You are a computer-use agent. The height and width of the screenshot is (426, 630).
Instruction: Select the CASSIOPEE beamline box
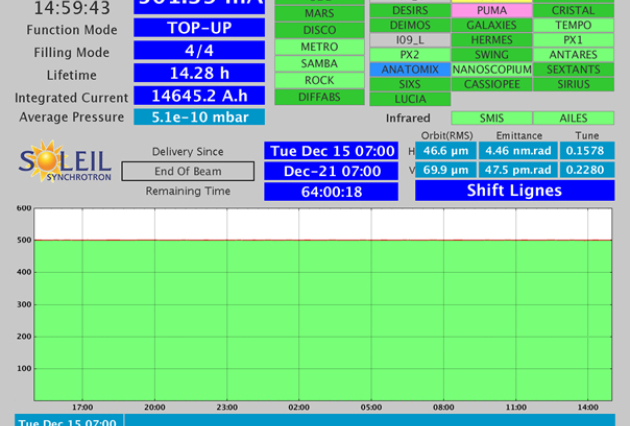491,84
